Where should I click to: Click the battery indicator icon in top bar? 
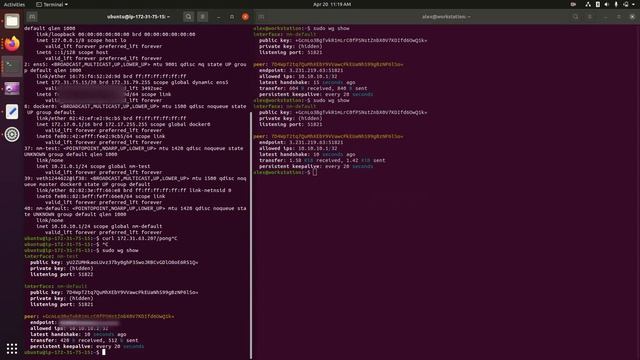(598, 4)
